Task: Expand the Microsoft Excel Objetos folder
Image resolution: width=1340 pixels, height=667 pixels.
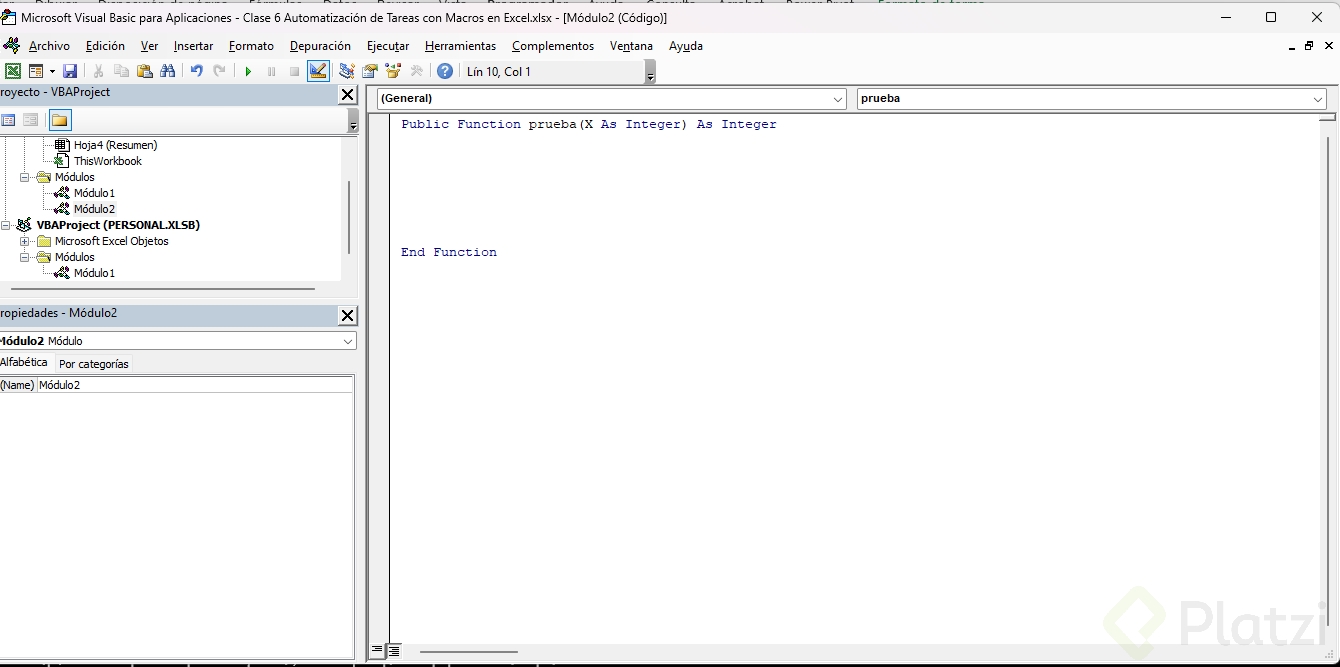Action: coord(25,241)
